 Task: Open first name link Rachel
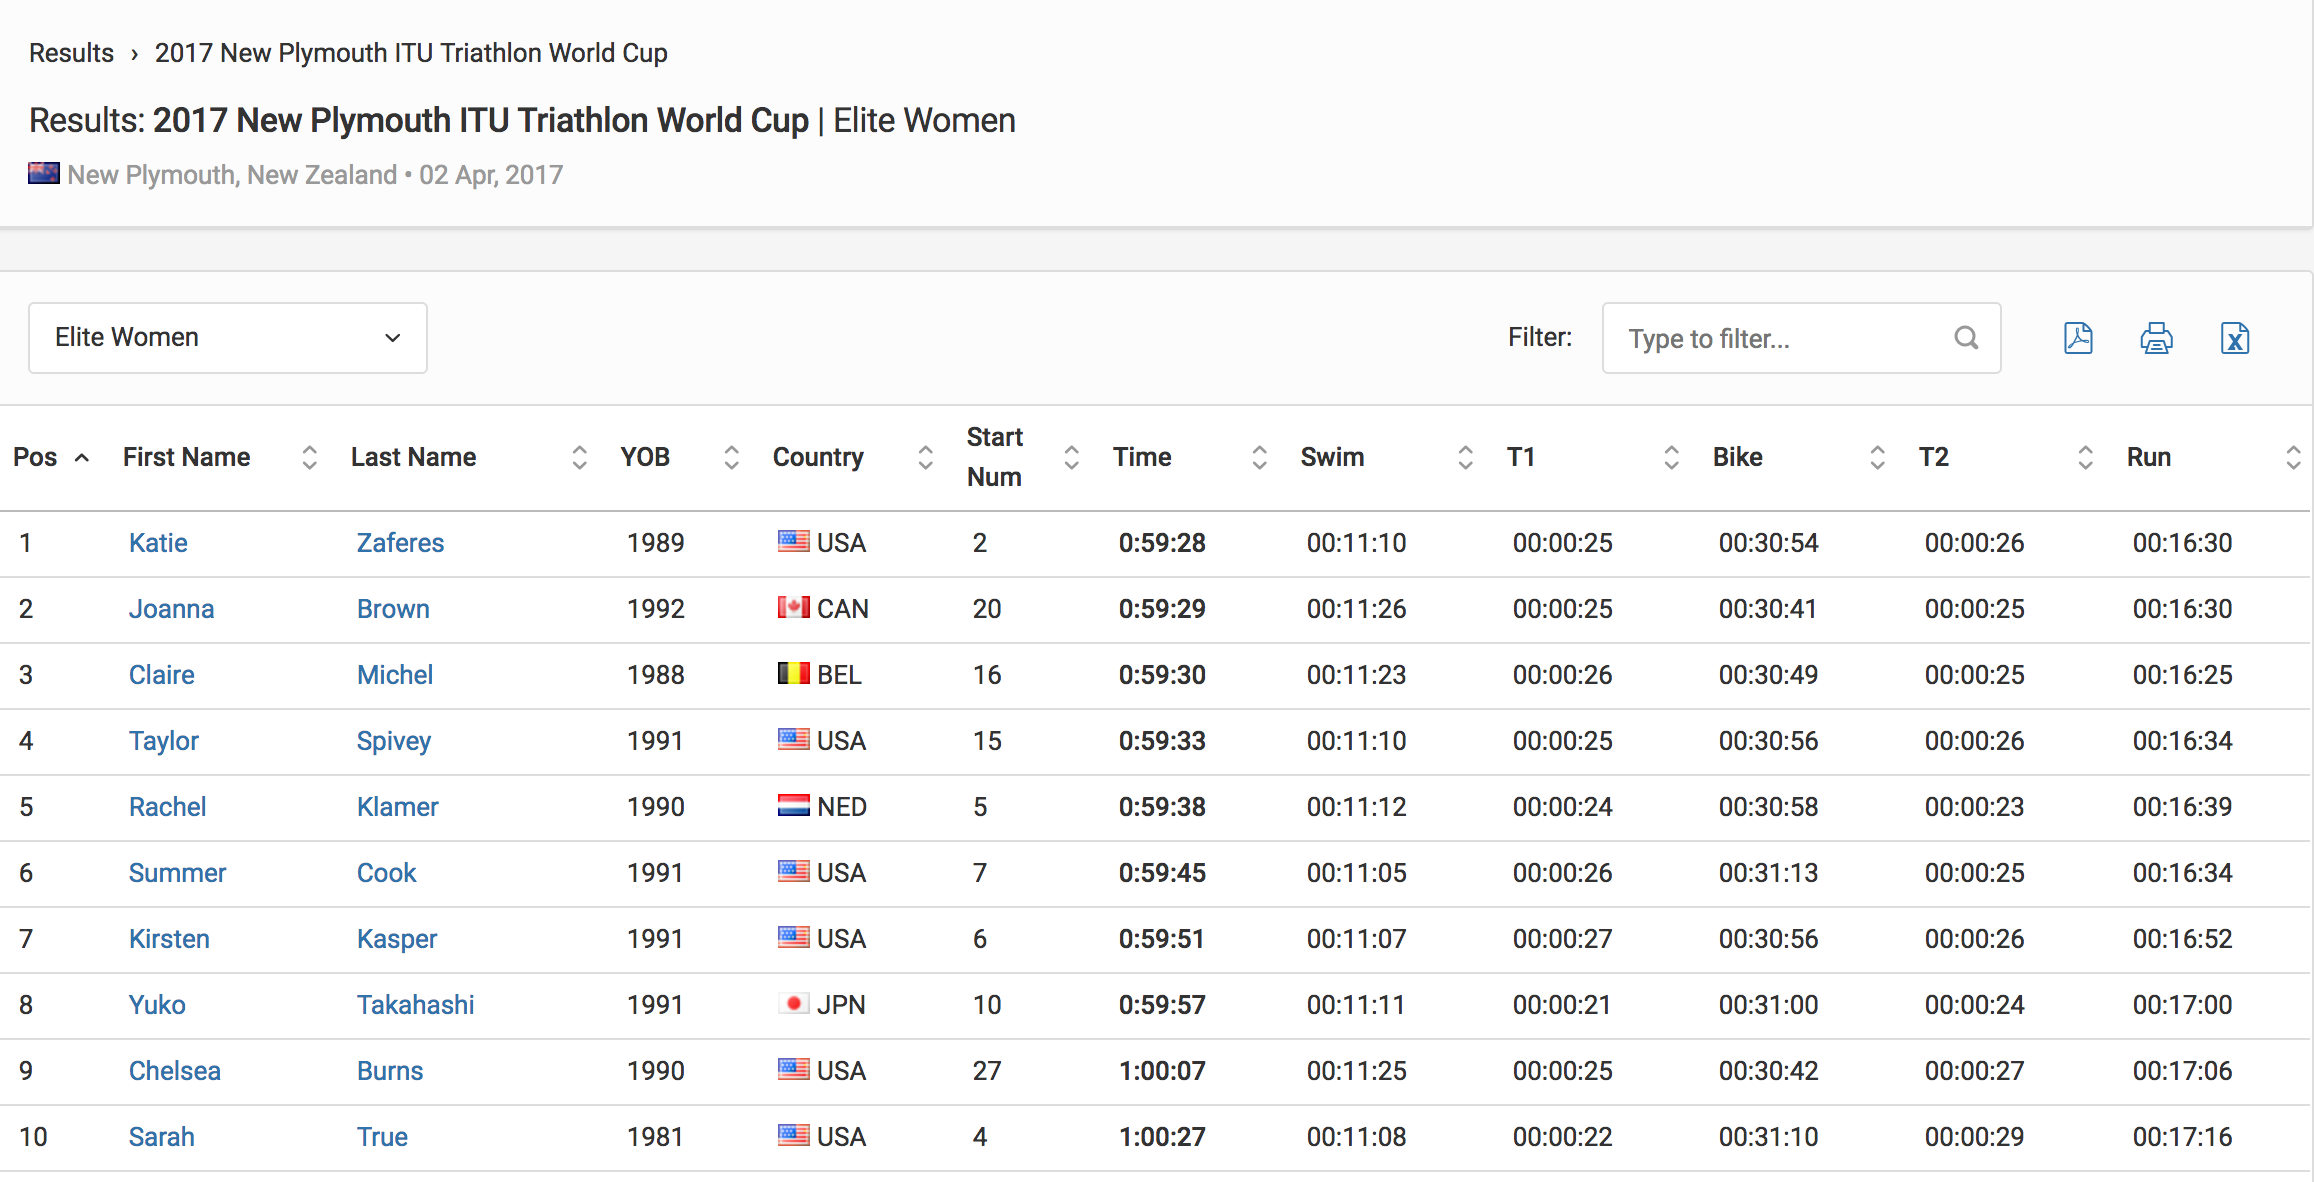point(167,807)
